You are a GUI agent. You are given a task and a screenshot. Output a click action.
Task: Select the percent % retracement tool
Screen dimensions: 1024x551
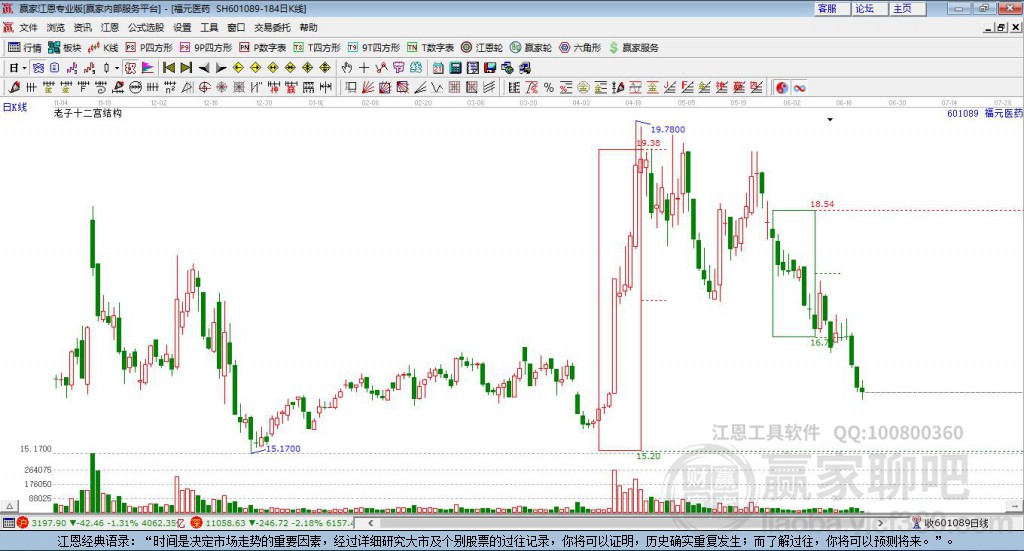click(549, 87)
